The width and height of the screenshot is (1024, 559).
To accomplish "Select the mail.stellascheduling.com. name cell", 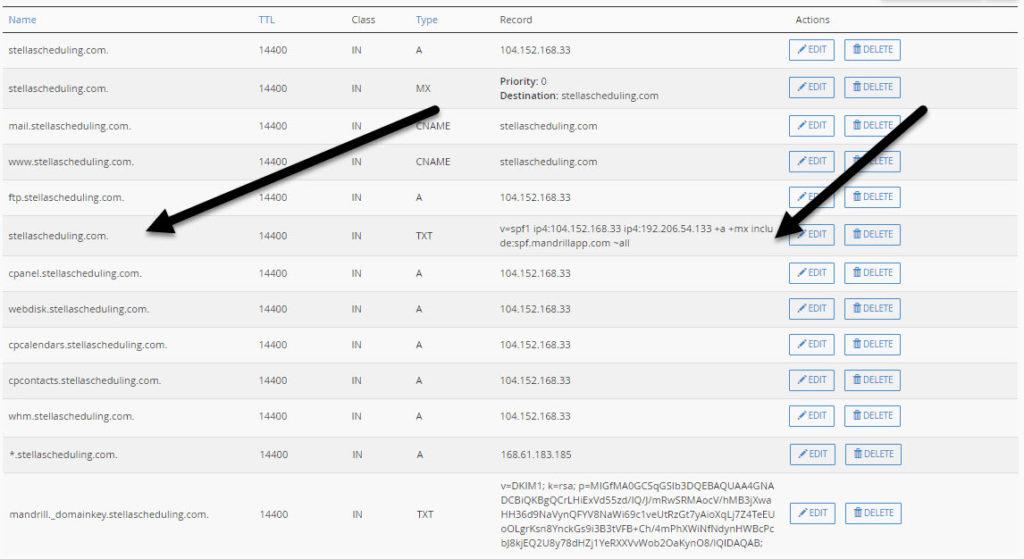I will click(69, 126).
